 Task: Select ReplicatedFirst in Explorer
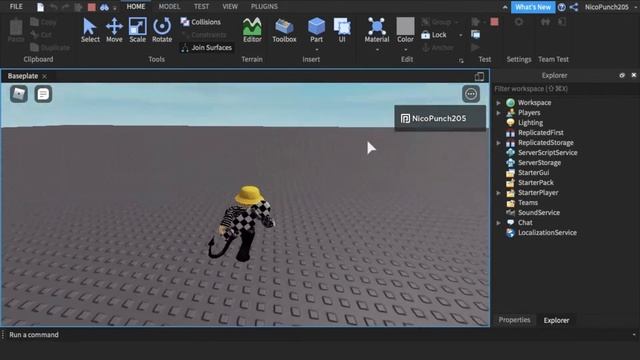pos(540,133)
